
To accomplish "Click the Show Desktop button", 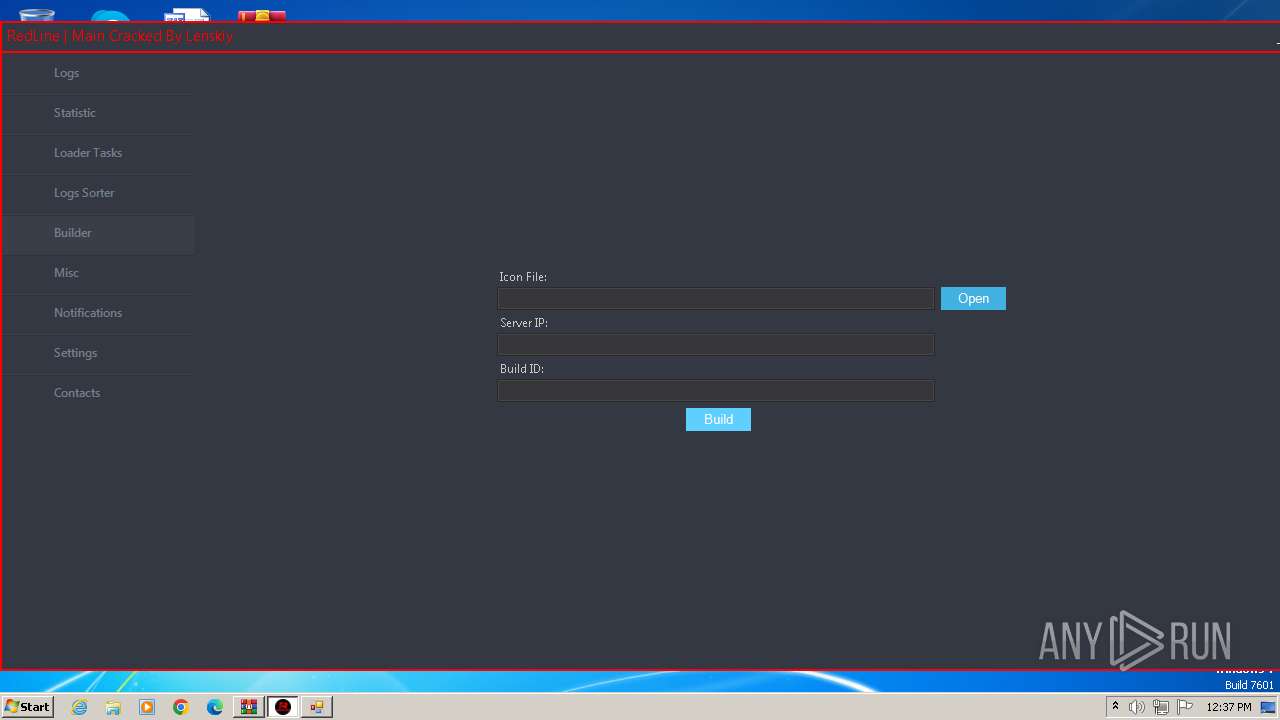I will tap(1268, 707).
